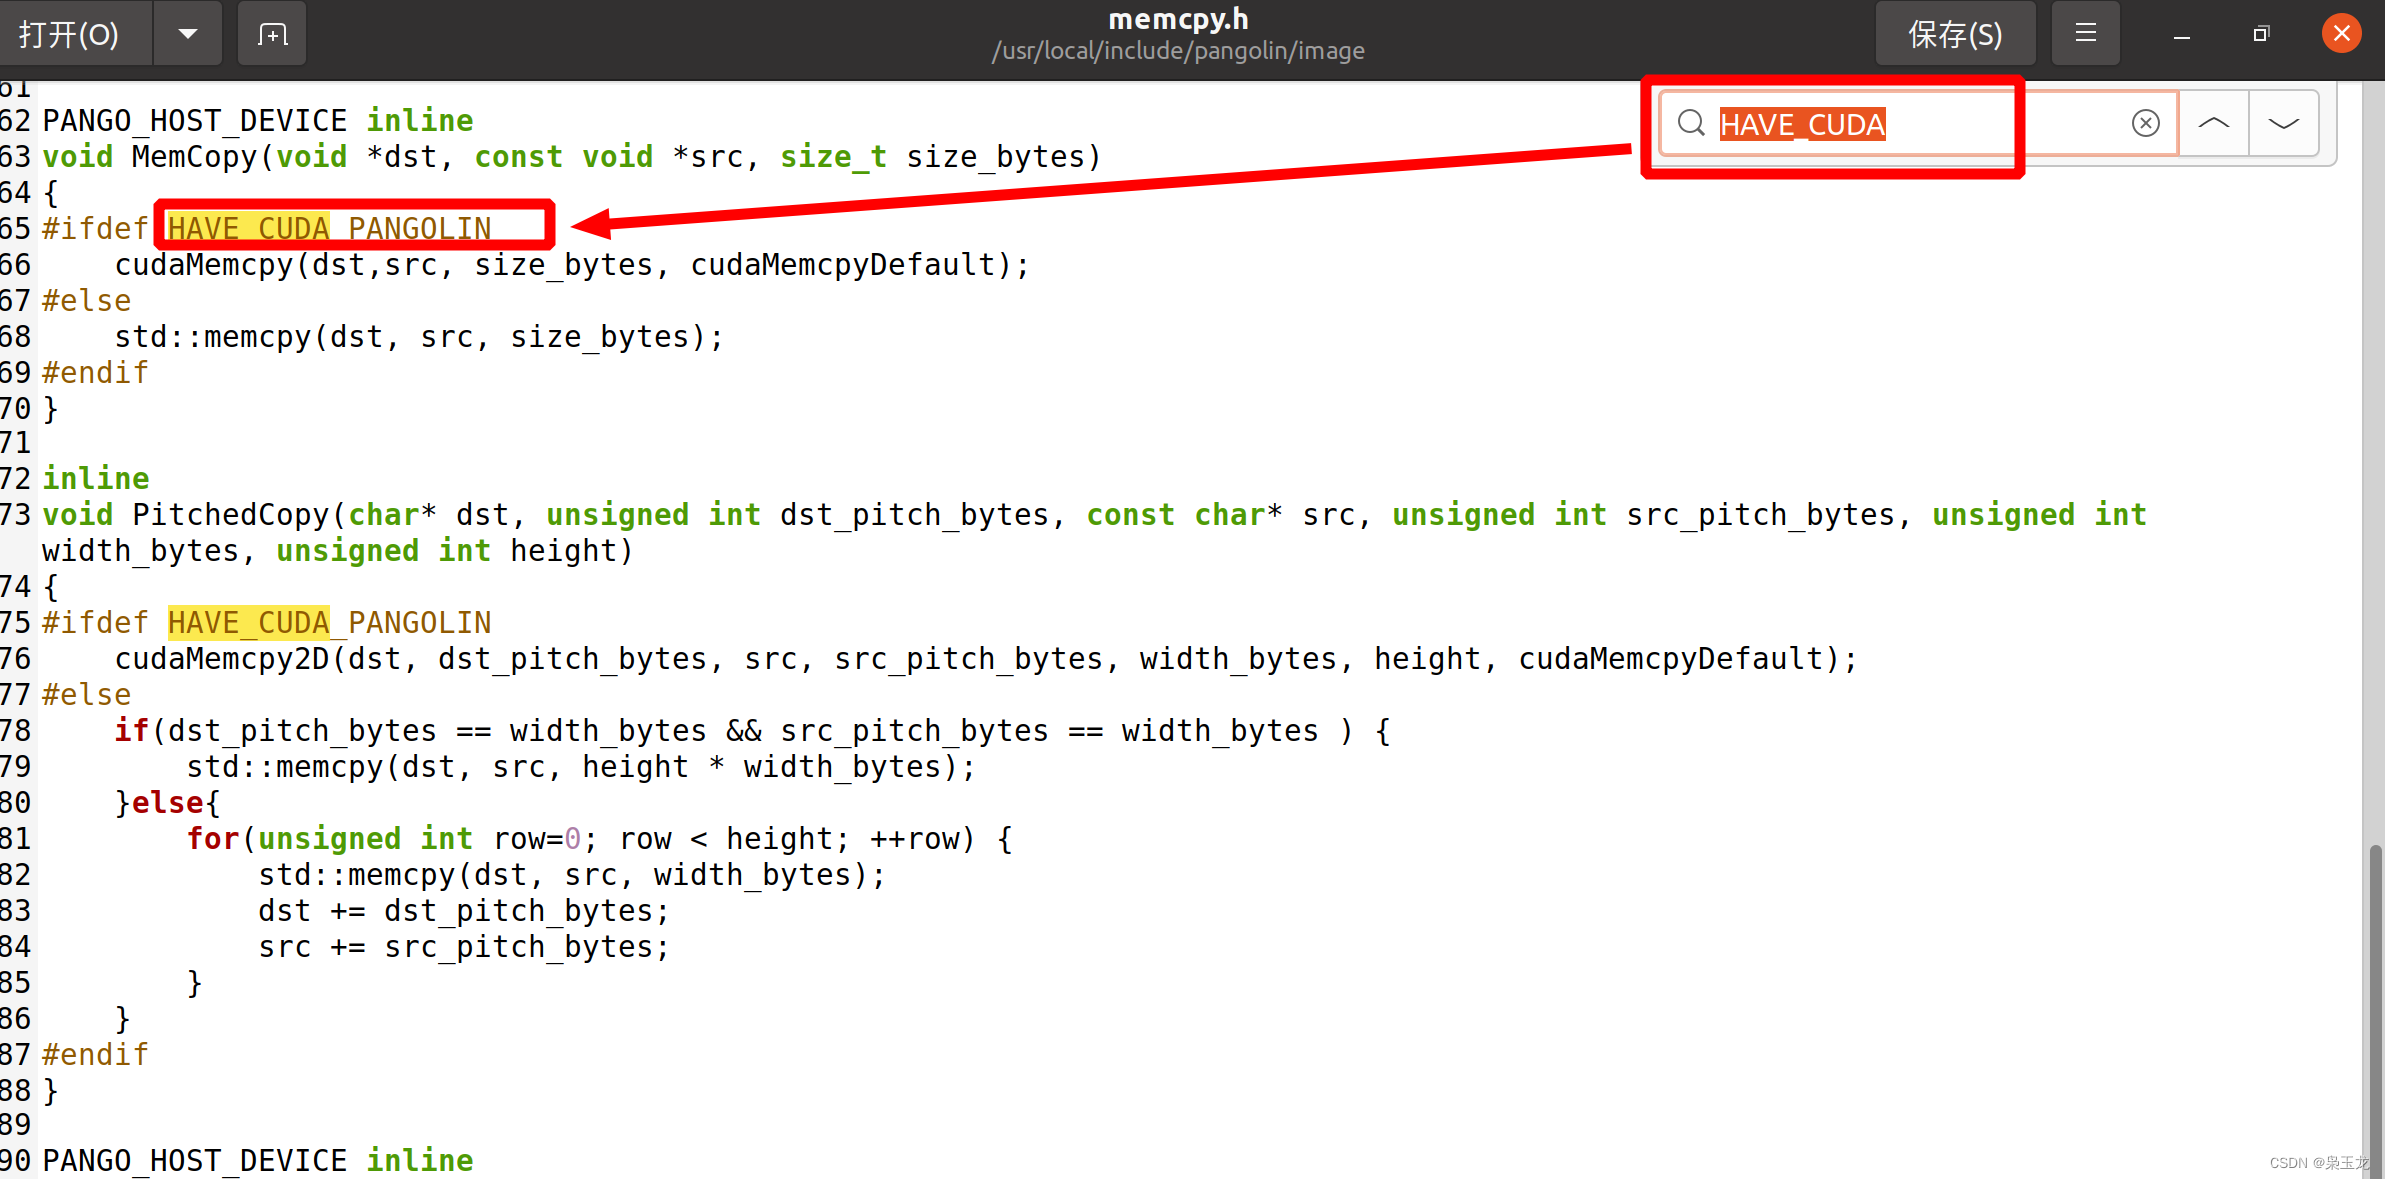Clear the HAVE_CUDA search query
Image resolution: width=2385 pixels, height=1179 pixels.
[x=2146, y=123]
